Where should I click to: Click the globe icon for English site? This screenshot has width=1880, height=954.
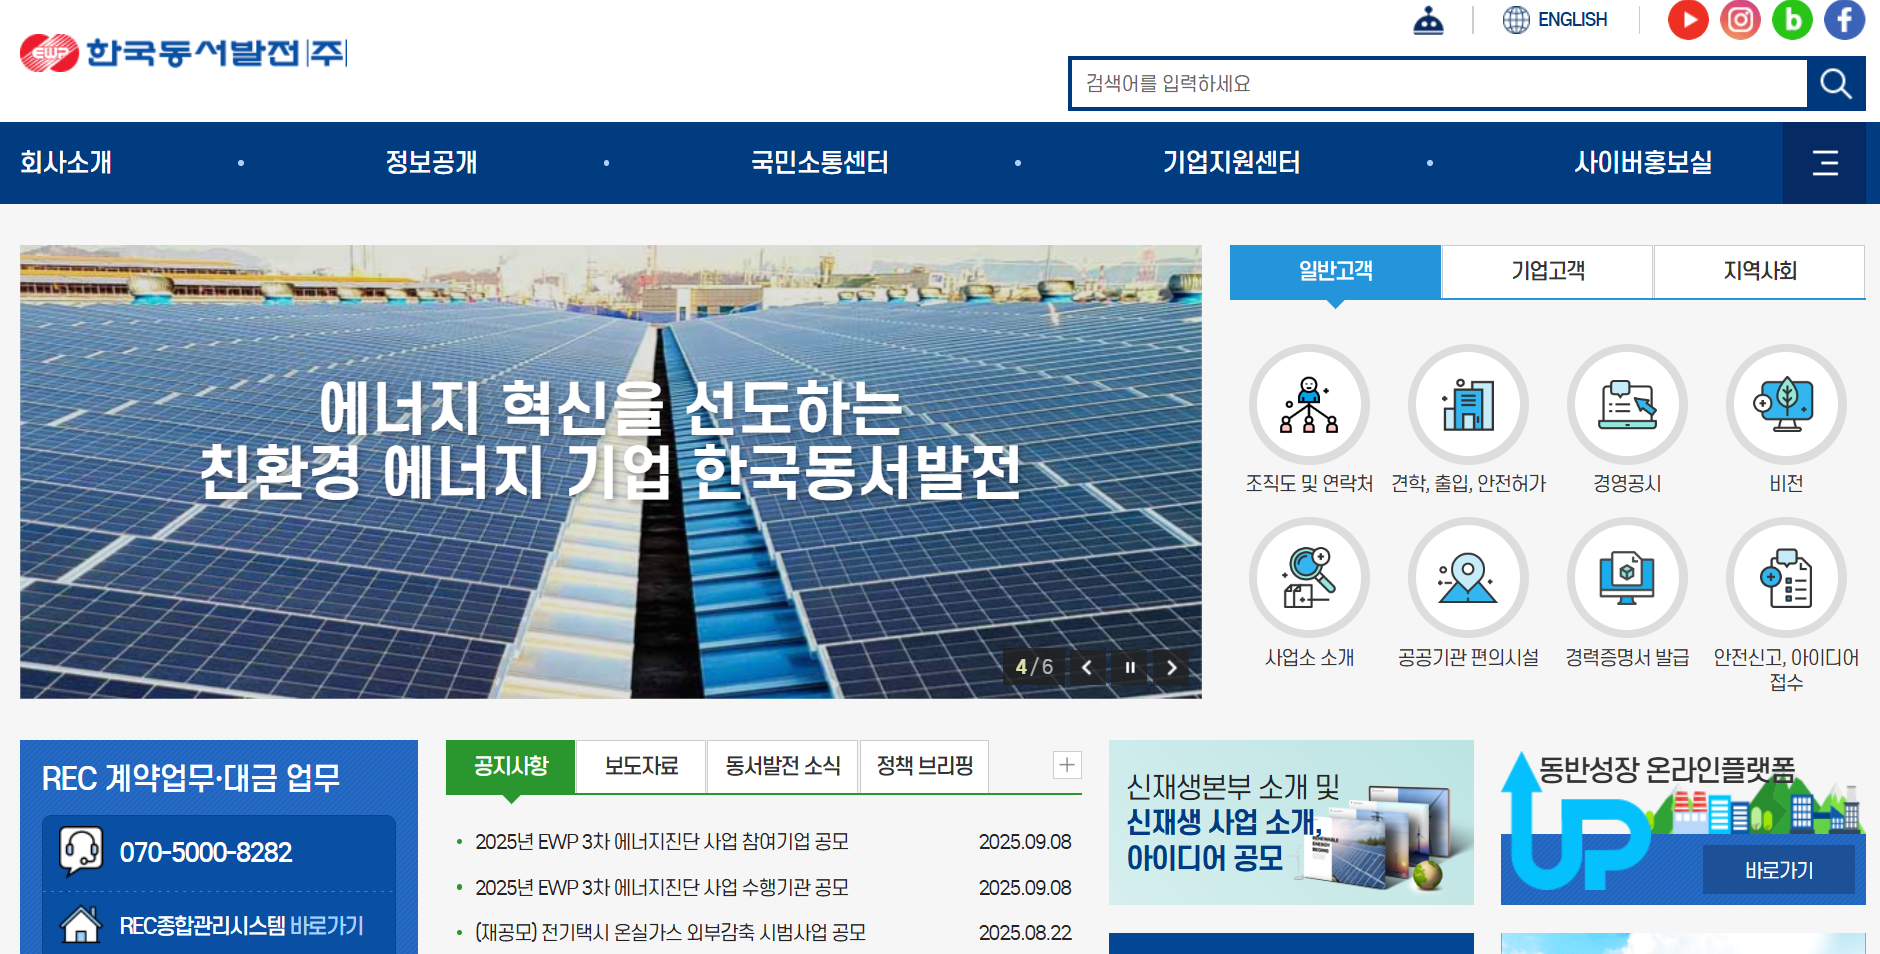(1516, 20)
